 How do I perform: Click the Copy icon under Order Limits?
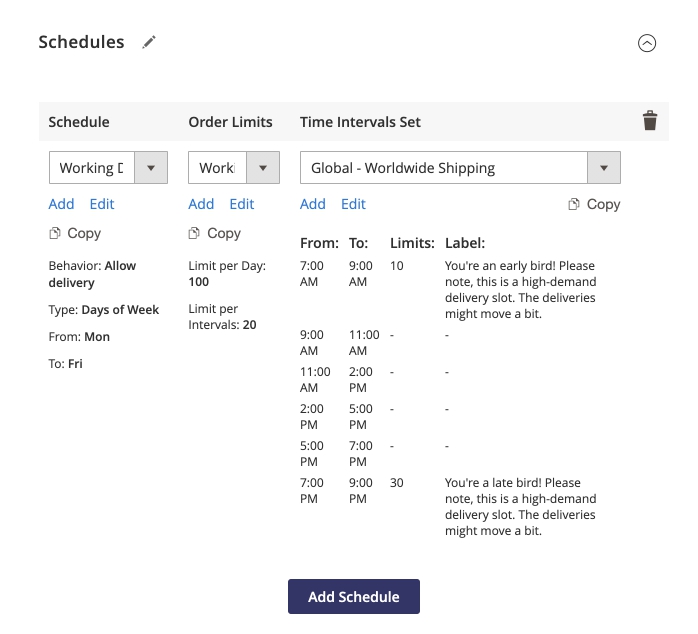pos(196,233)
